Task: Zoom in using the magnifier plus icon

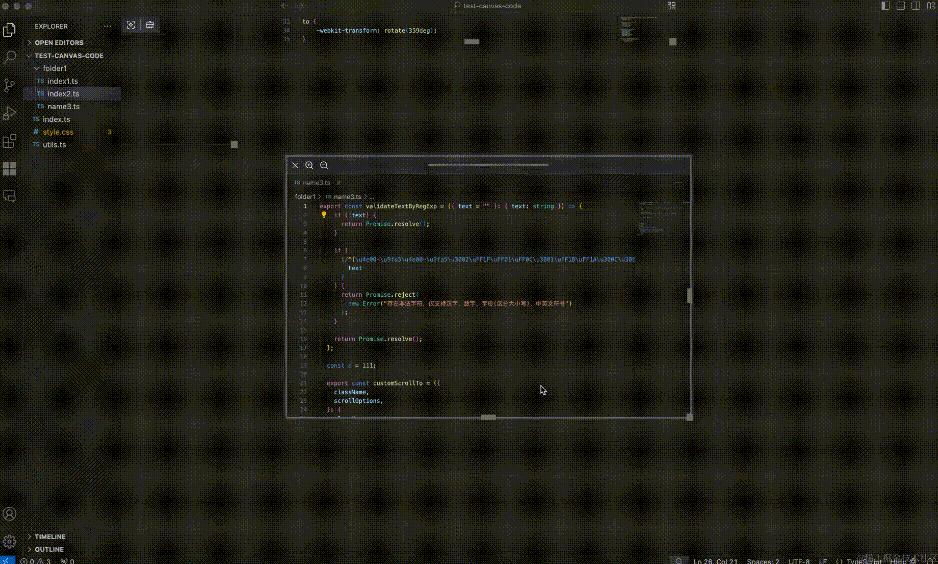Action: click(x=309, y=165)
